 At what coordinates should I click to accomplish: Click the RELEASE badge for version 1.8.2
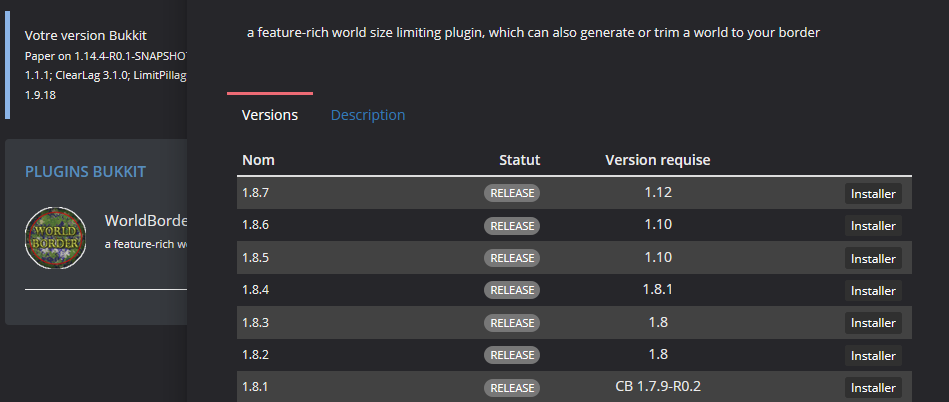[x=512, y=355]
